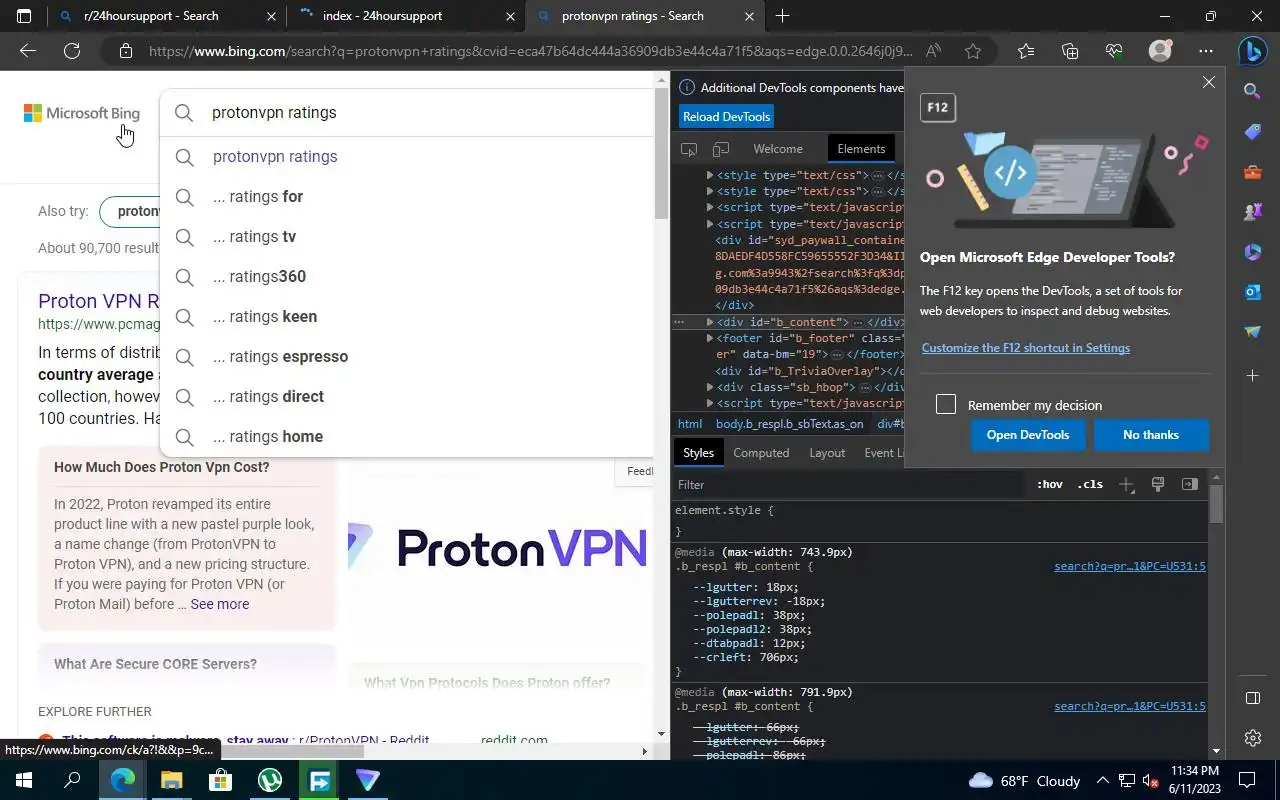Open the sidebar Microsoft 365 icon

click(x=1253, y=252)
